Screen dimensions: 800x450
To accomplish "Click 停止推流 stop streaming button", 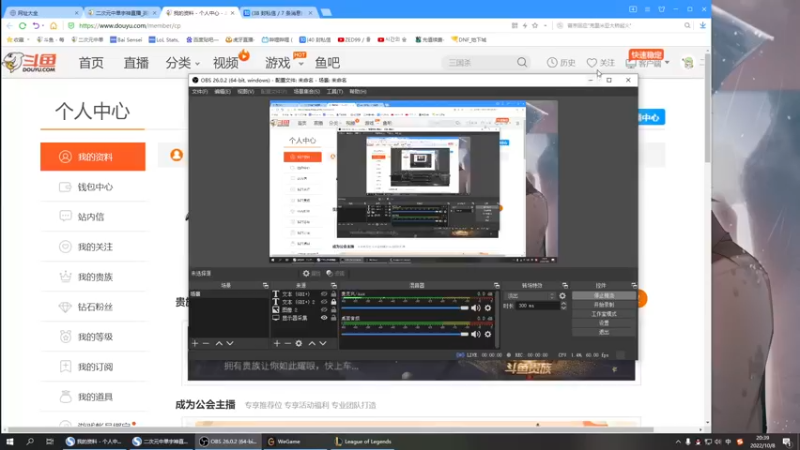I will point(604,296).
